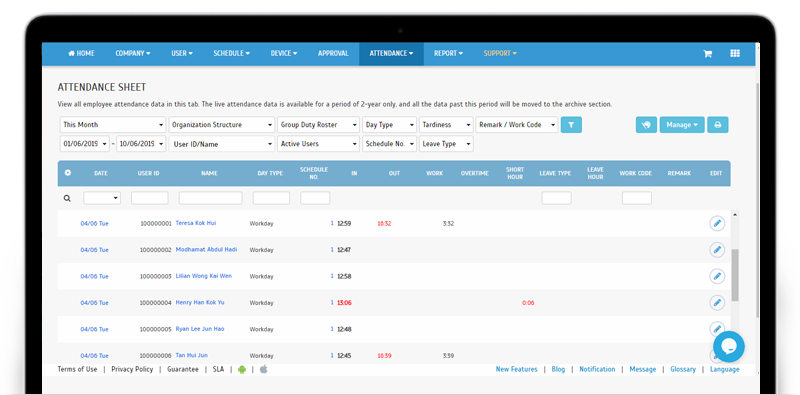Click the Work Code column filter field
Screen dimensions: 800x395
click(x=637, y=198)
